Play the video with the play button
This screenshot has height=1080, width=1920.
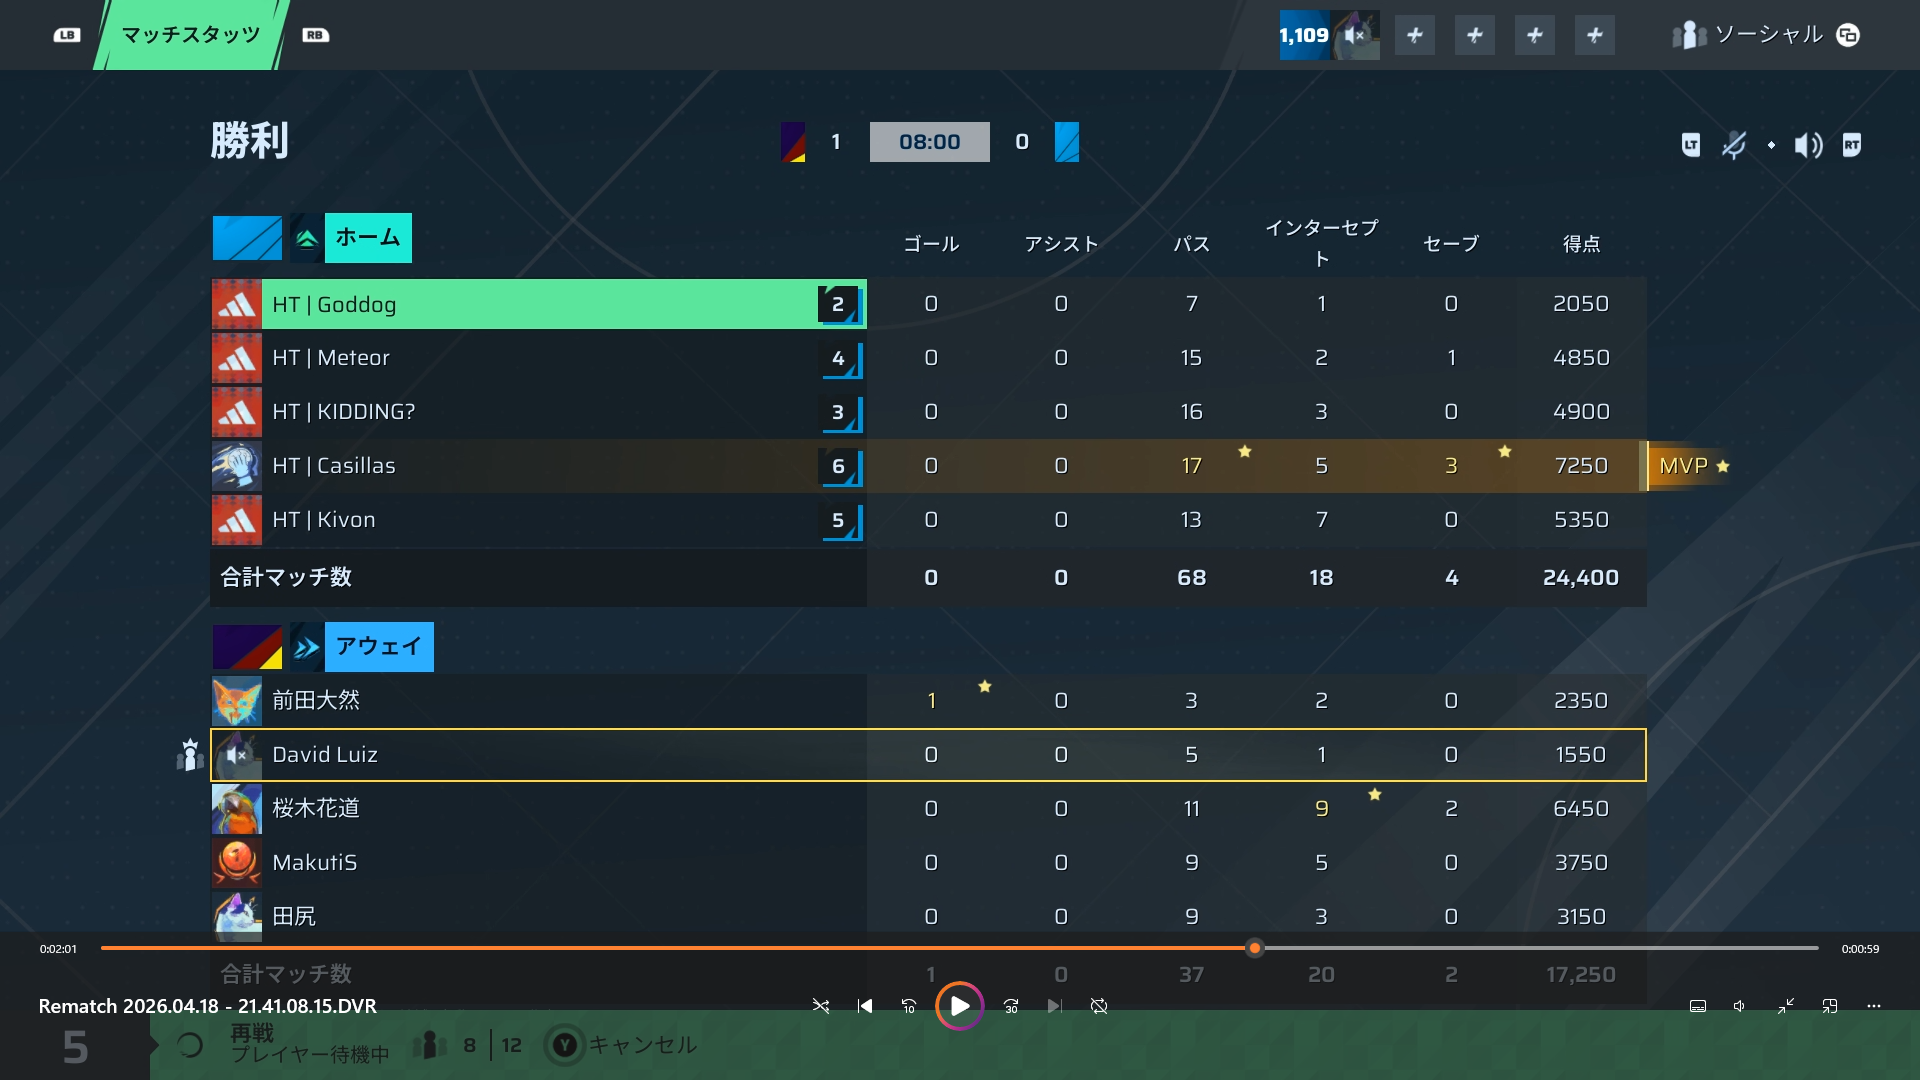(x=959, y=1006)
